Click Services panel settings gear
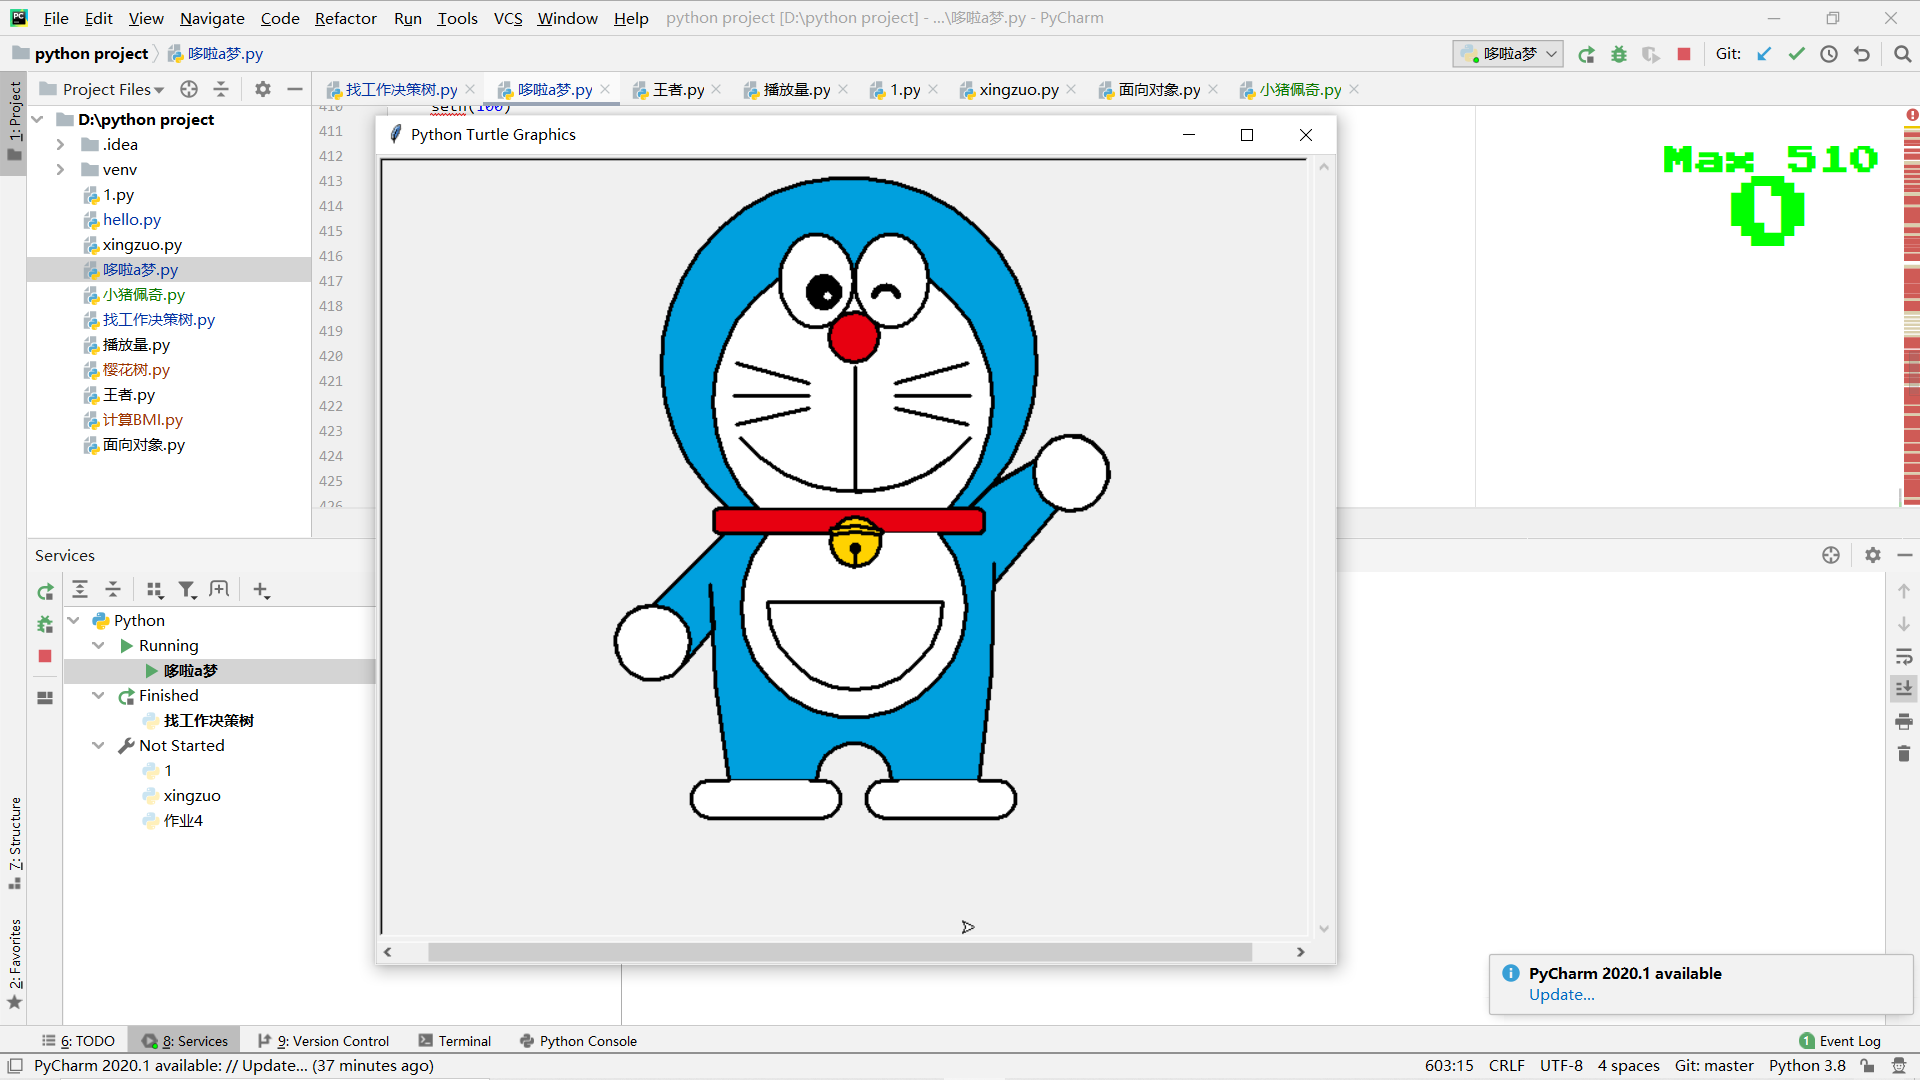 [1873, 555]
